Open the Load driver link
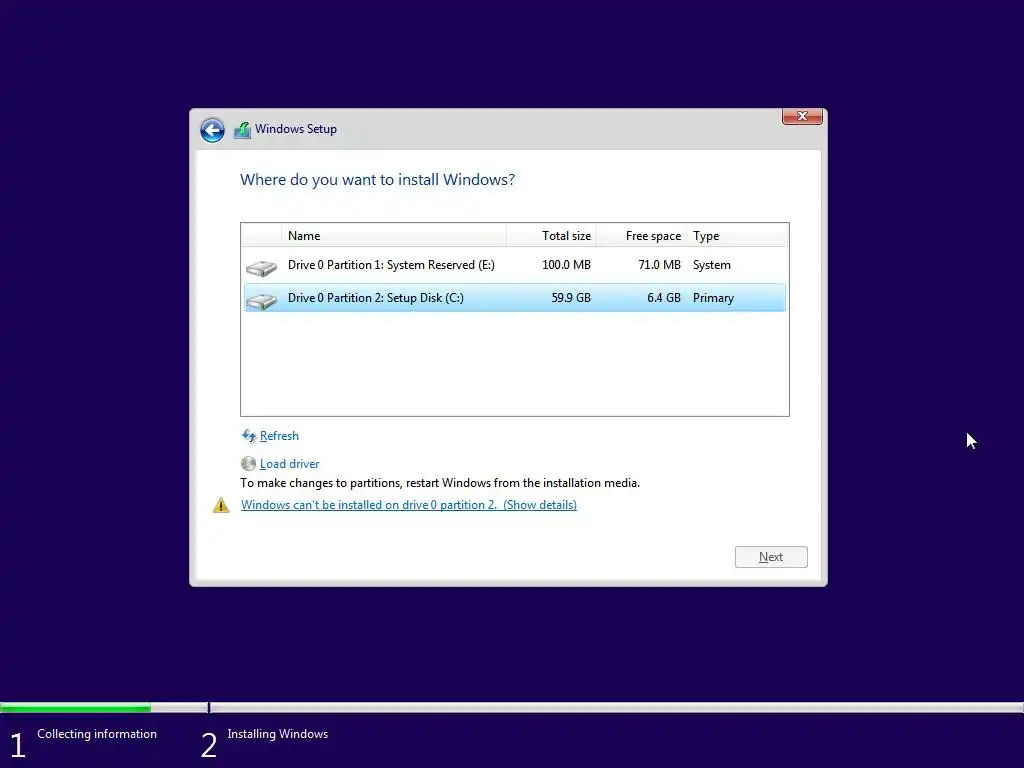Image resolution: width=1024 pixels, height=768 pixels. [x=289, y=464]
